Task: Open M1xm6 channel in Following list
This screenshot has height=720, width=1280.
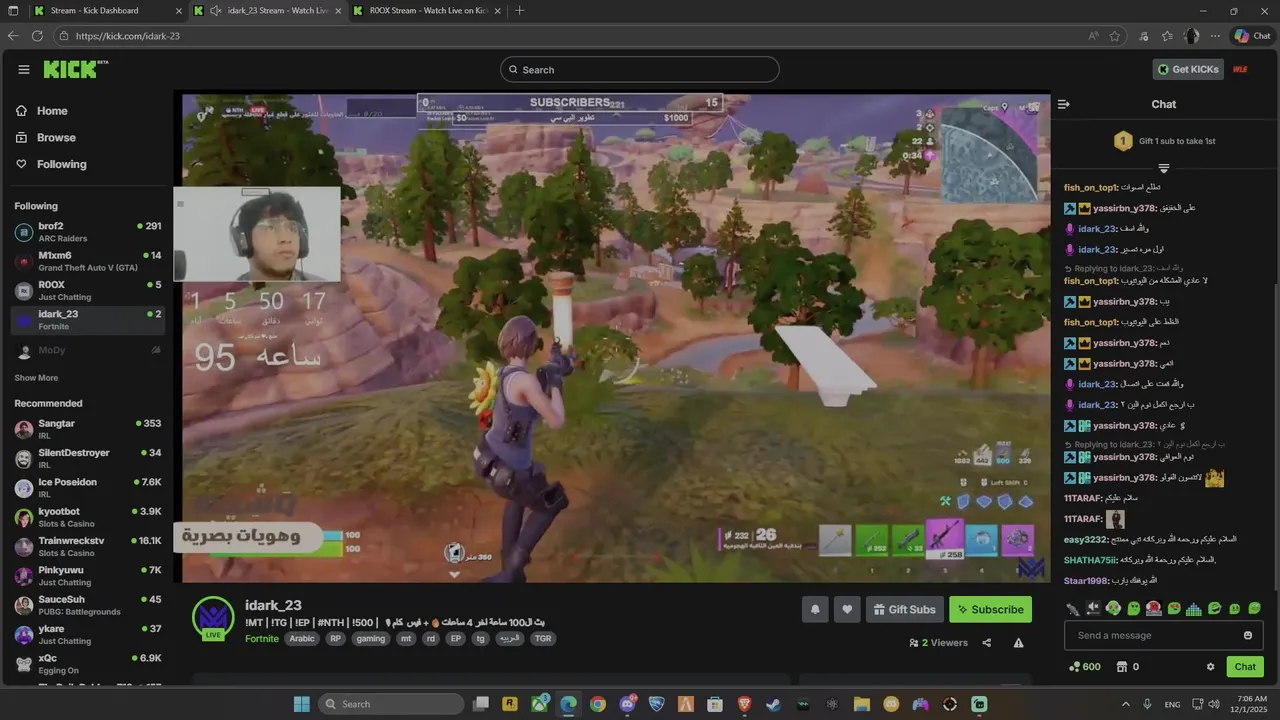Action: click(x=88, y=261)
